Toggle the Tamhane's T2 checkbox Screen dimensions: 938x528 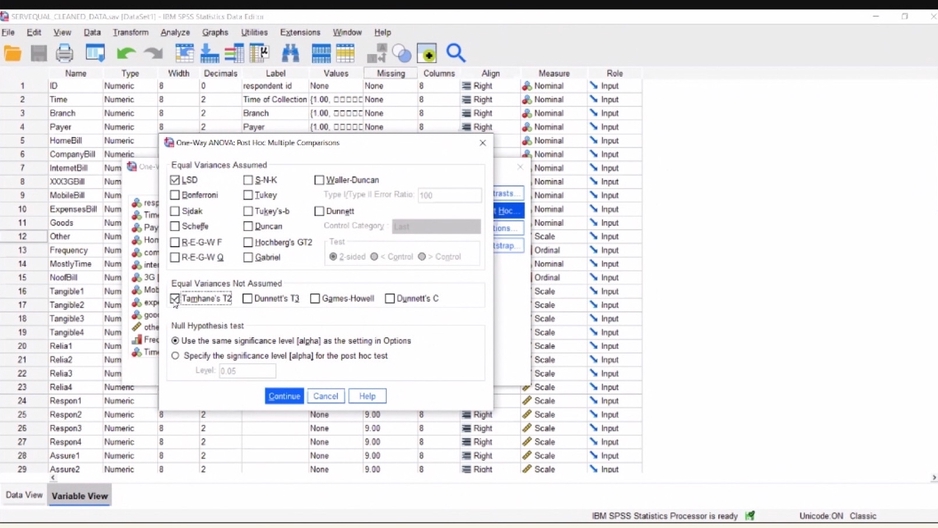point(175,298)
